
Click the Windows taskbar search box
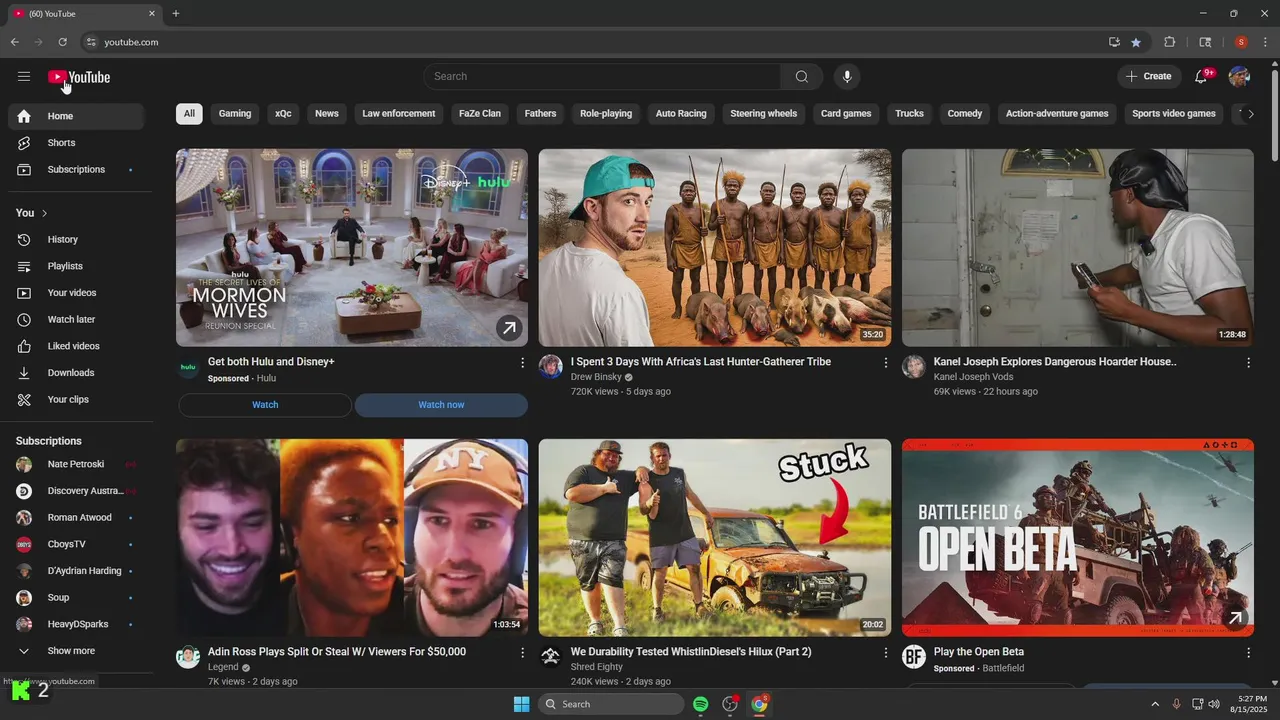pyautogui.click(x=611, y=704)
